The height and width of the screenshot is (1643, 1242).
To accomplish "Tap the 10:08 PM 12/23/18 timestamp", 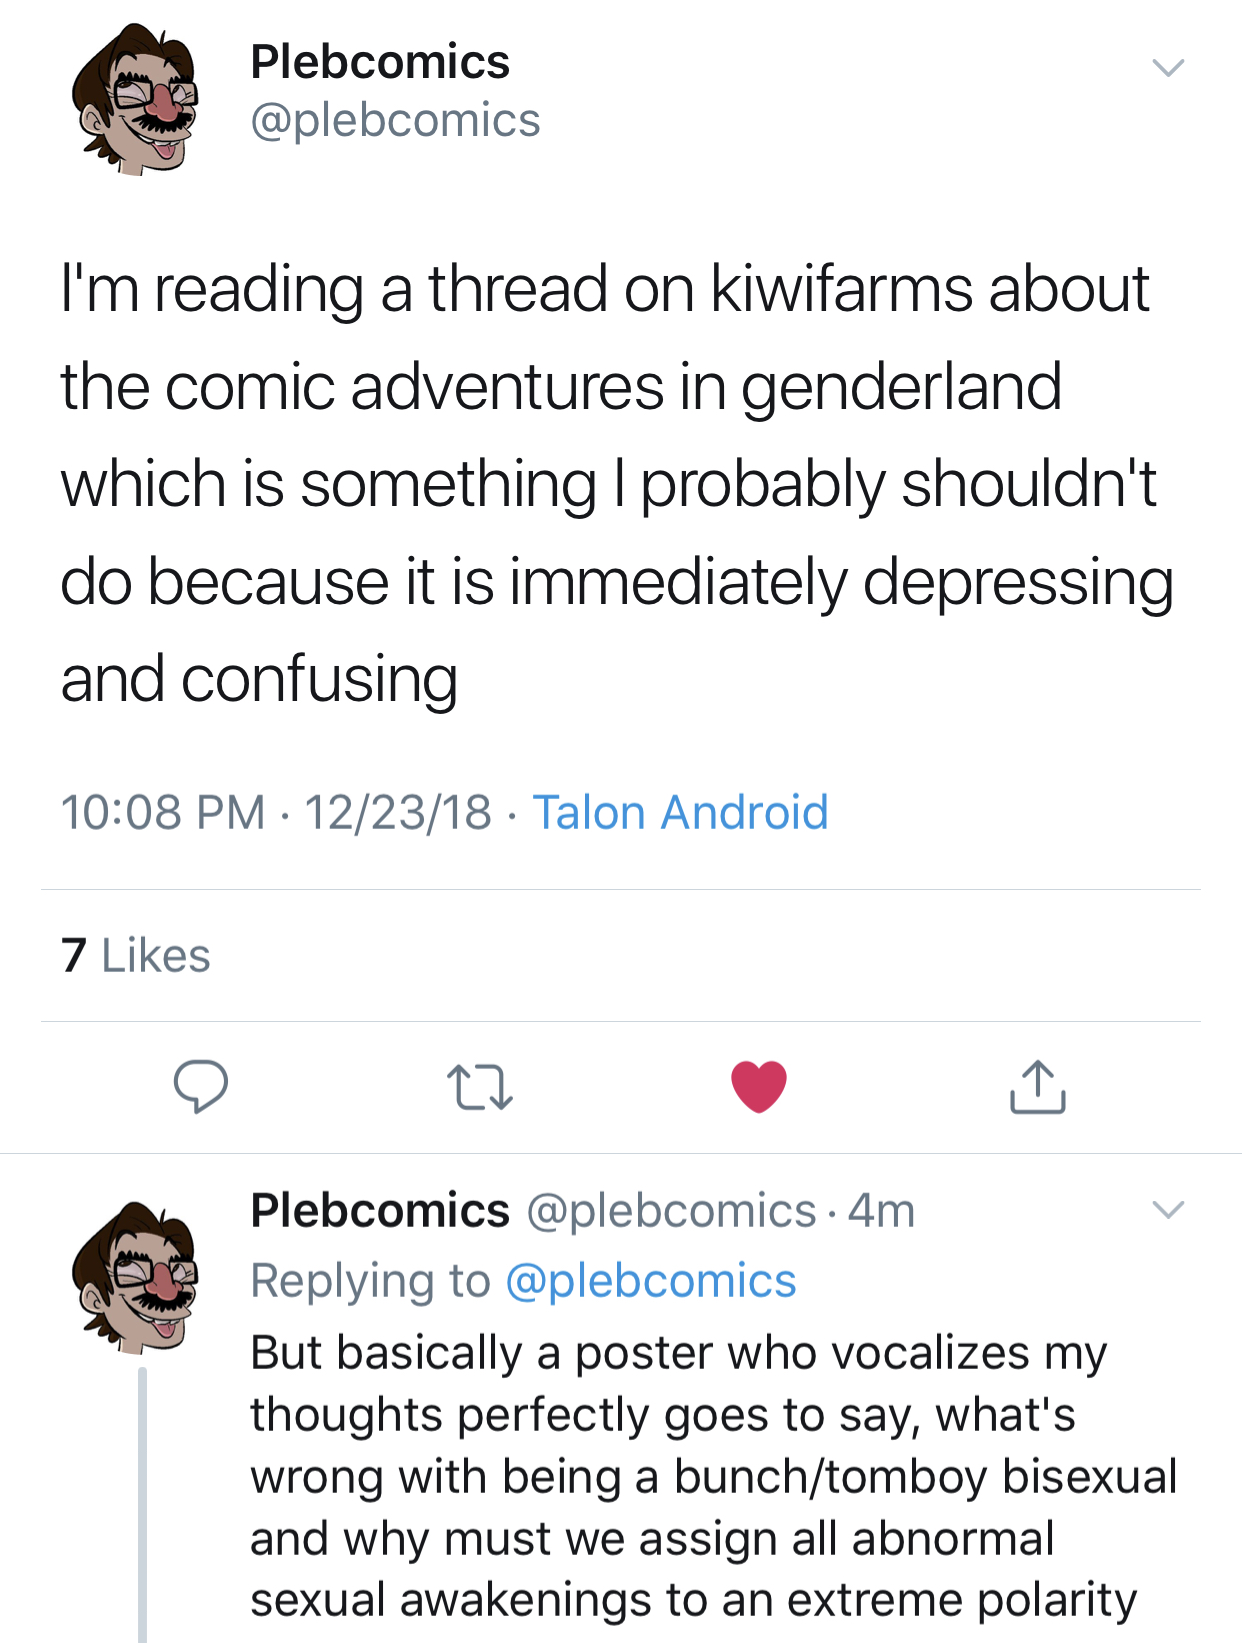I will (x=276, y=811).
